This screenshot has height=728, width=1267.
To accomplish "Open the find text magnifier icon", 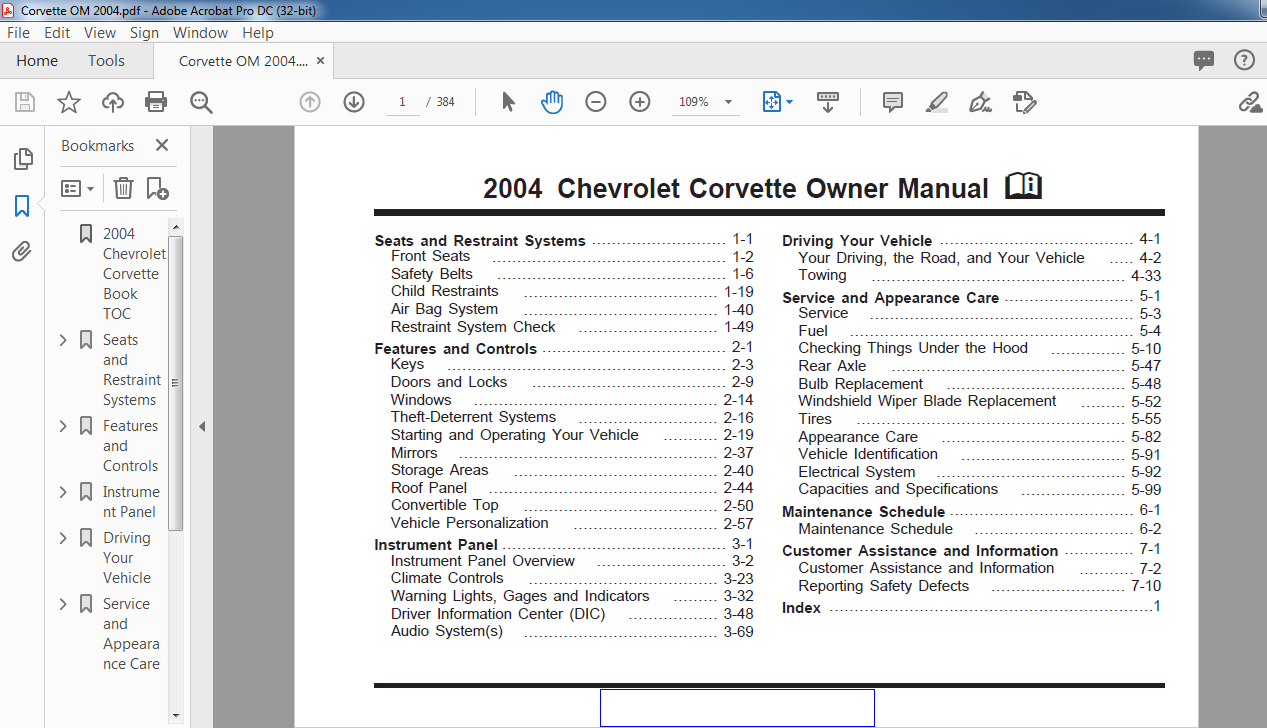I will pyautogui.click(x=201, y=102).
